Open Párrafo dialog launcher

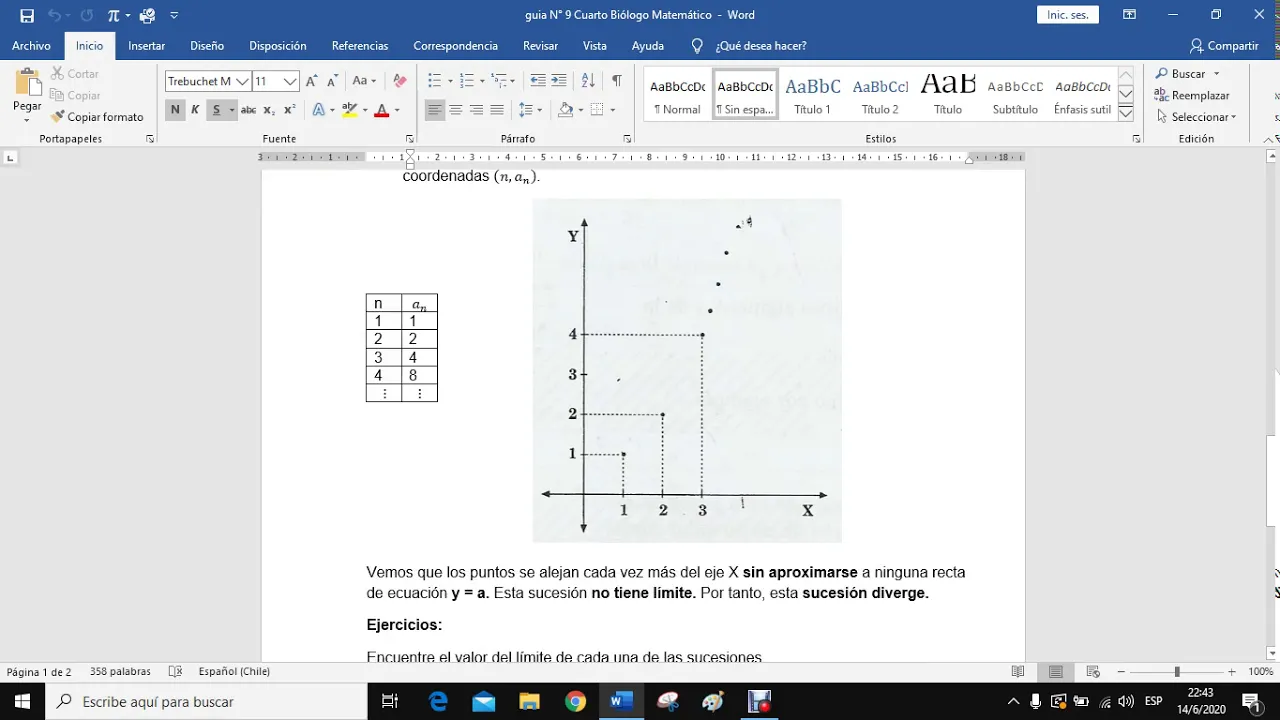pos(627,139)
